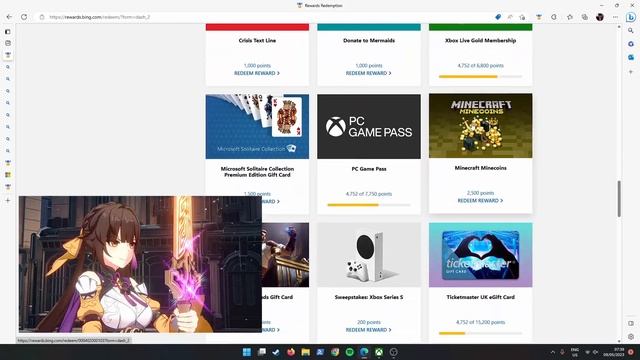Add a new tab with vertical tabs plus

tap(8, 200)
